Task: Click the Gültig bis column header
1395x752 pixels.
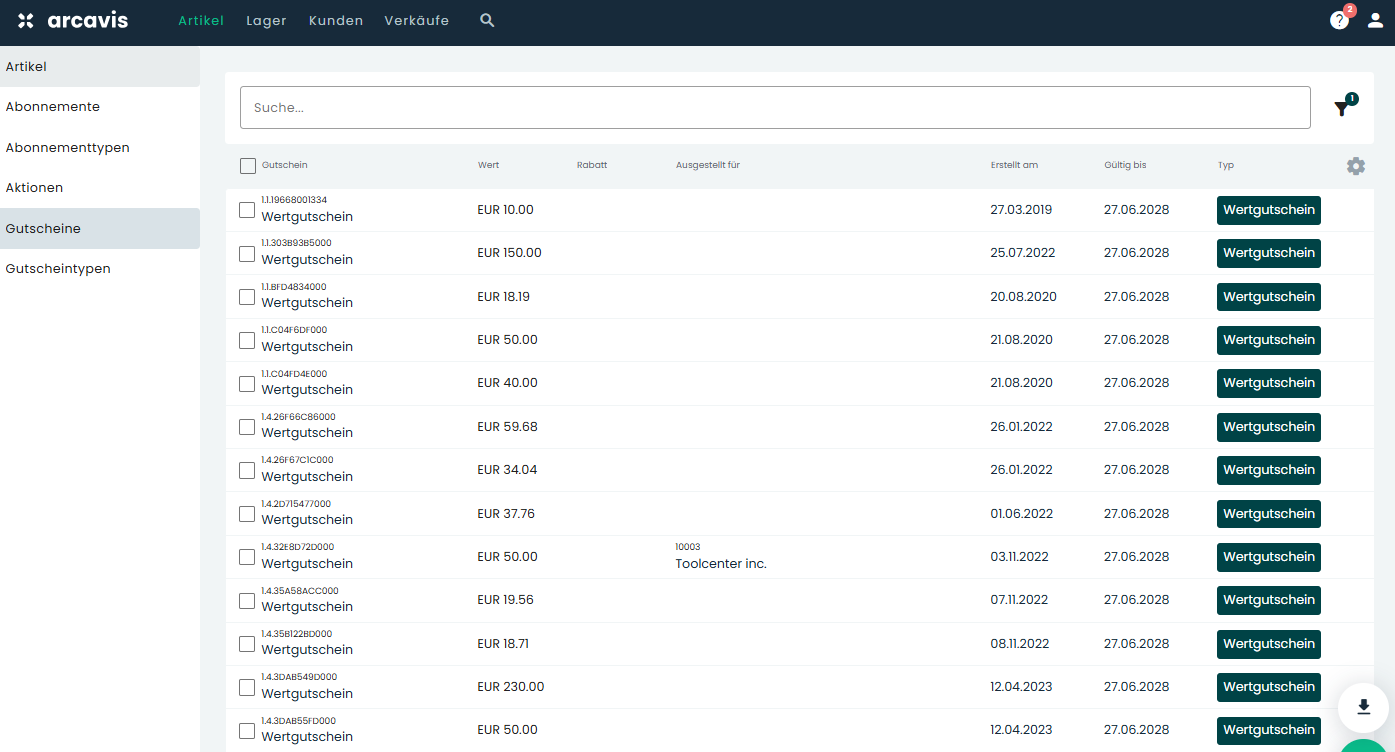Action: pyautogui.click(x=1125, y=165)
